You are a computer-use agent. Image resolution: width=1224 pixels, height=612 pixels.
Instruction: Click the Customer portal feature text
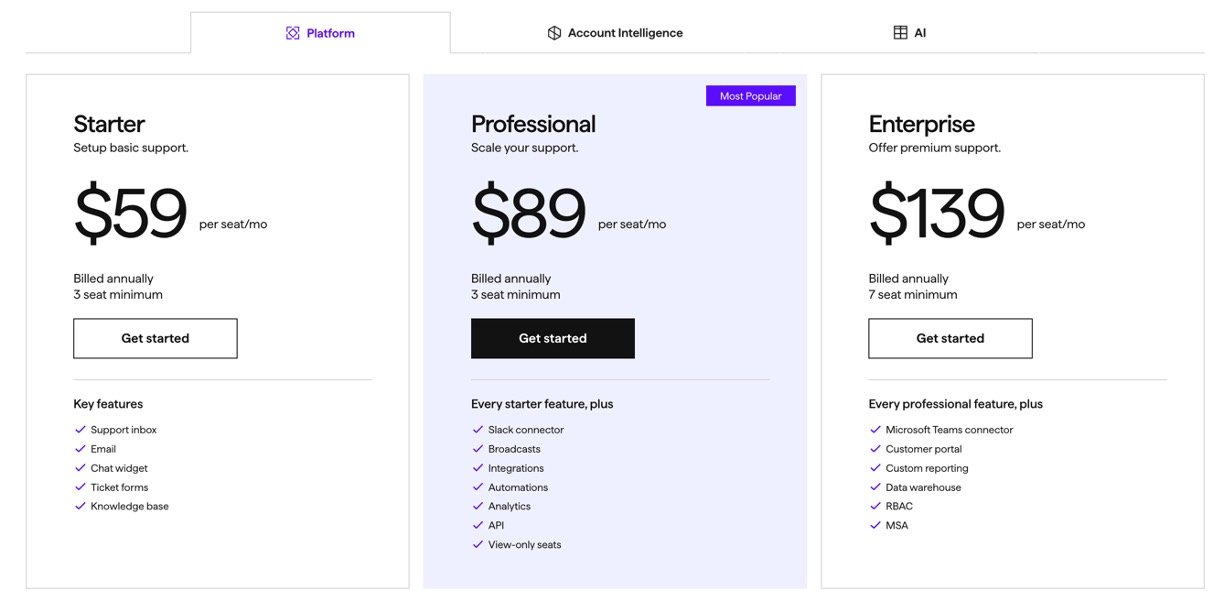click(923, 449)
